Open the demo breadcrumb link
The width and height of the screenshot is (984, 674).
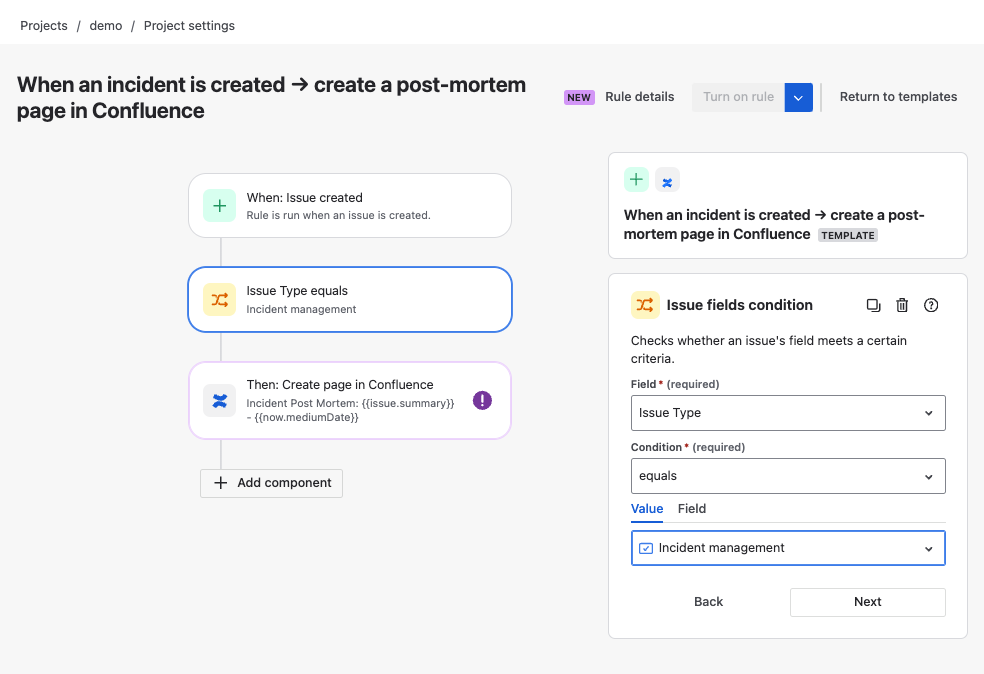(105, 26)
